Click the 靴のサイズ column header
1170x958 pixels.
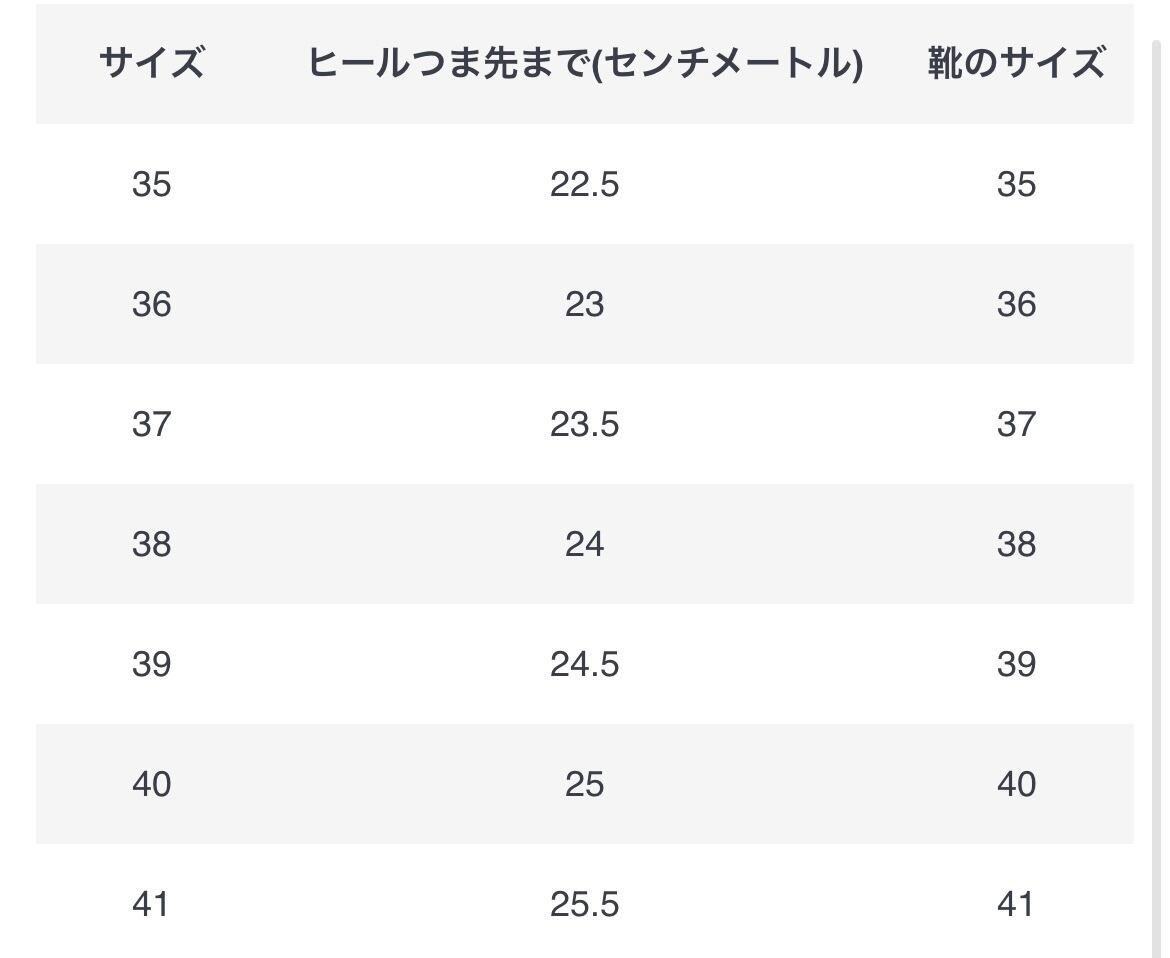(1016, 64)
